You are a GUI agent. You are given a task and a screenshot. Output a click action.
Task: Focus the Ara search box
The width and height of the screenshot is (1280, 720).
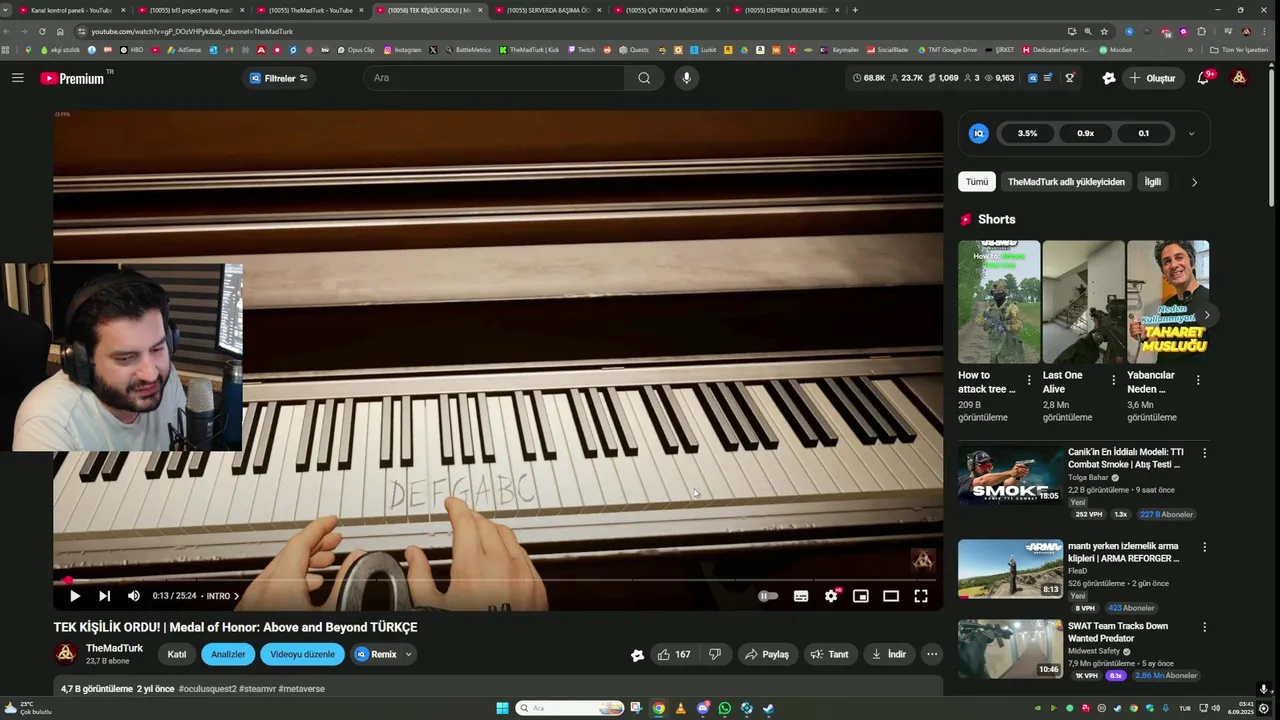pos(494,78)
